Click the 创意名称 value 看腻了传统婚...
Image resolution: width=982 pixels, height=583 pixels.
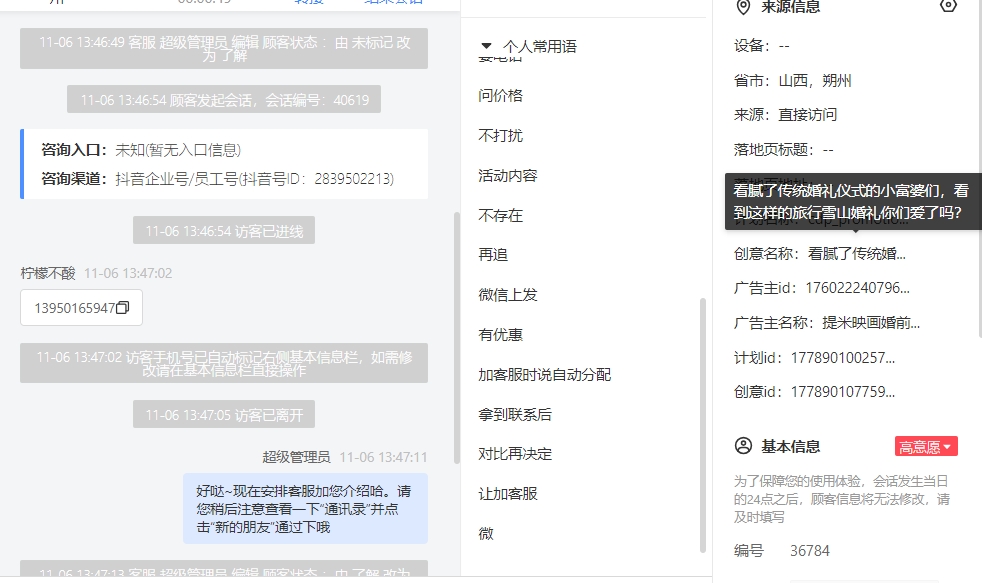tap(857, 254)
